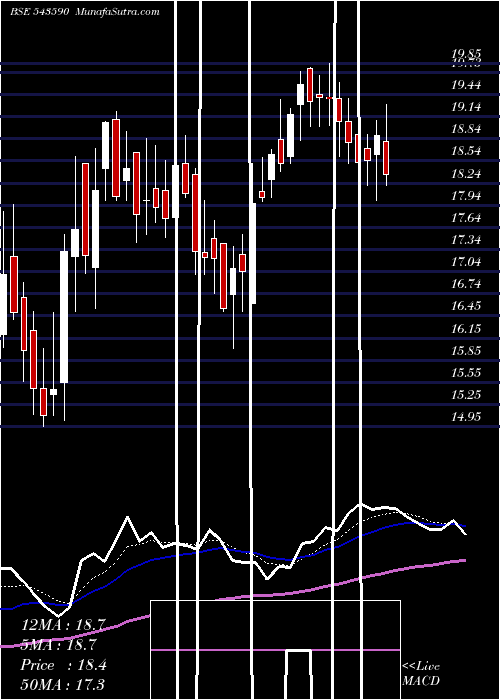Click the 19.44 price axis label
The width and height of the screenshot is (500, 700).
pyautogui.click(x=466, y=84)
